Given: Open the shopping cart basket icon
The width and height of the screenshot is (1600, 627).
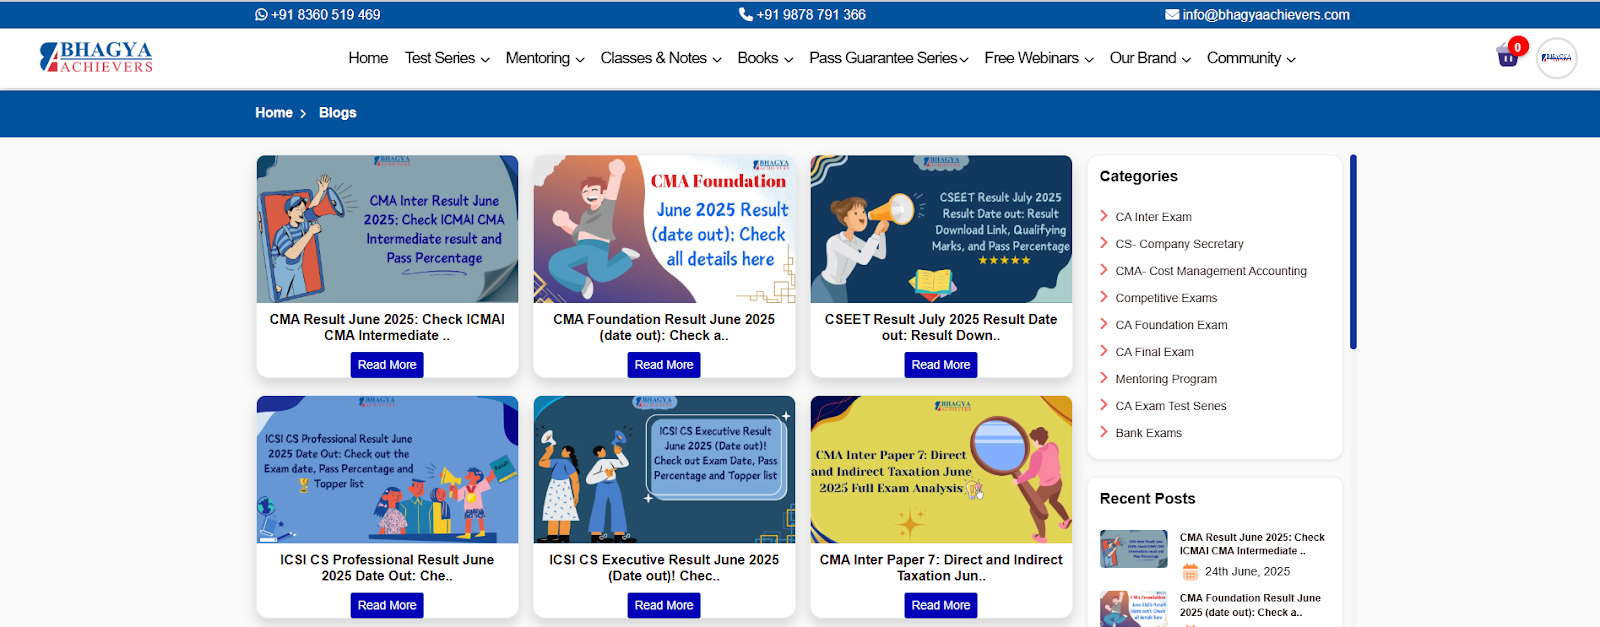Looking at the screenshot, I should (1508, 56).
